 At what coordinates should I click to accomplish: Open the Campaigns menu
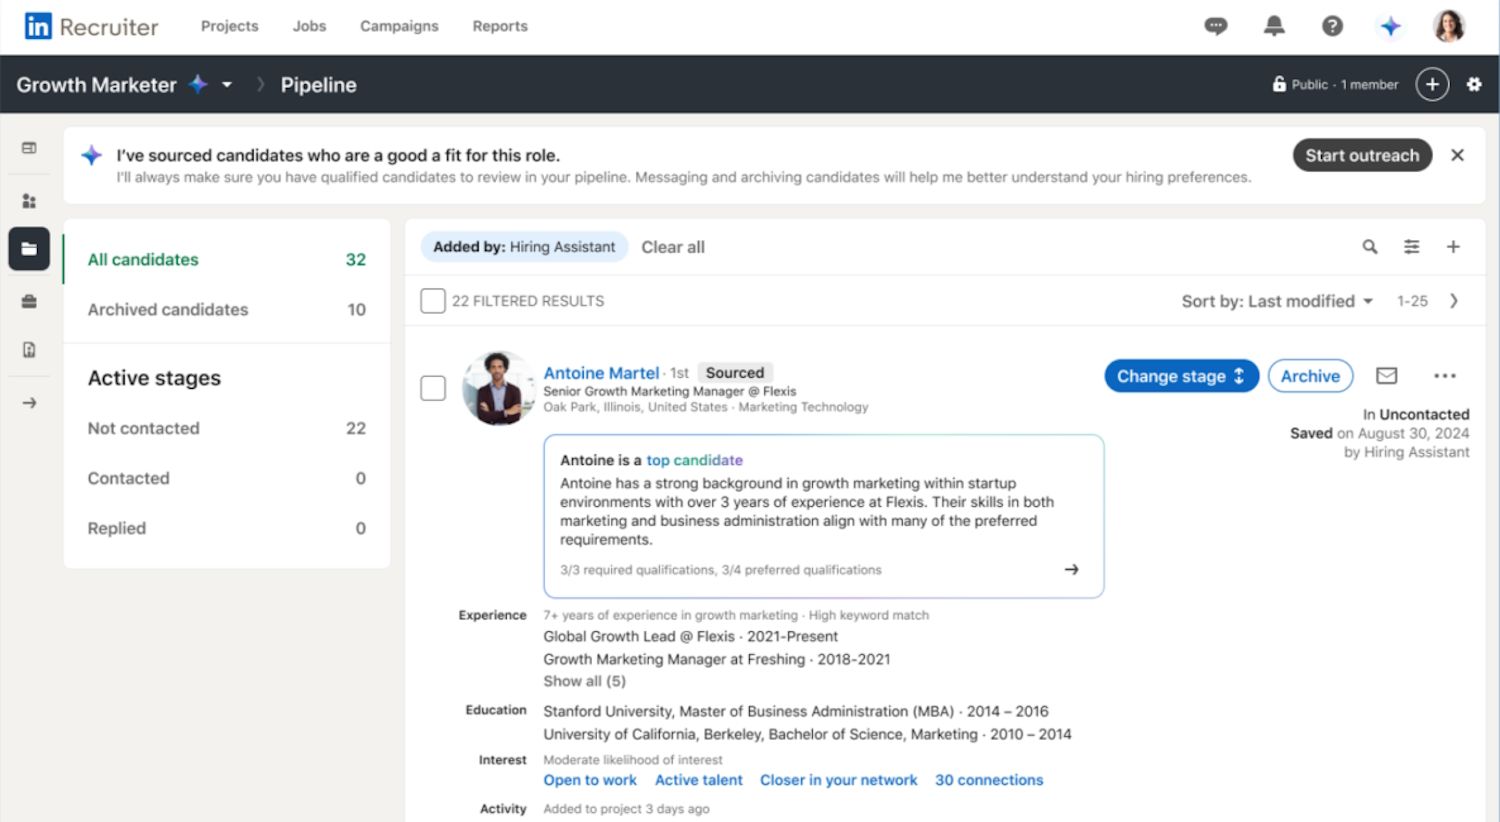[x=399, y=26]
